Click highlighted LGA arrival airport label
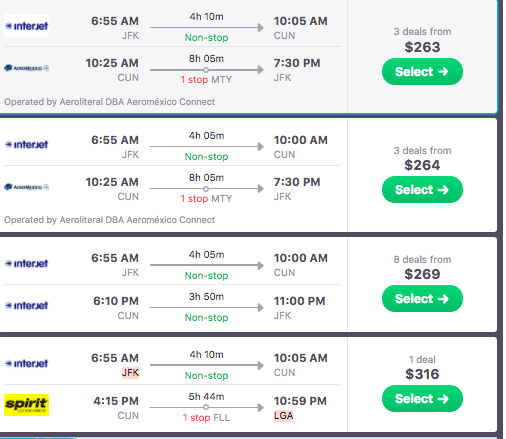Image resolution: width=506 pixels, height=439 pixels. coord(284,416)
